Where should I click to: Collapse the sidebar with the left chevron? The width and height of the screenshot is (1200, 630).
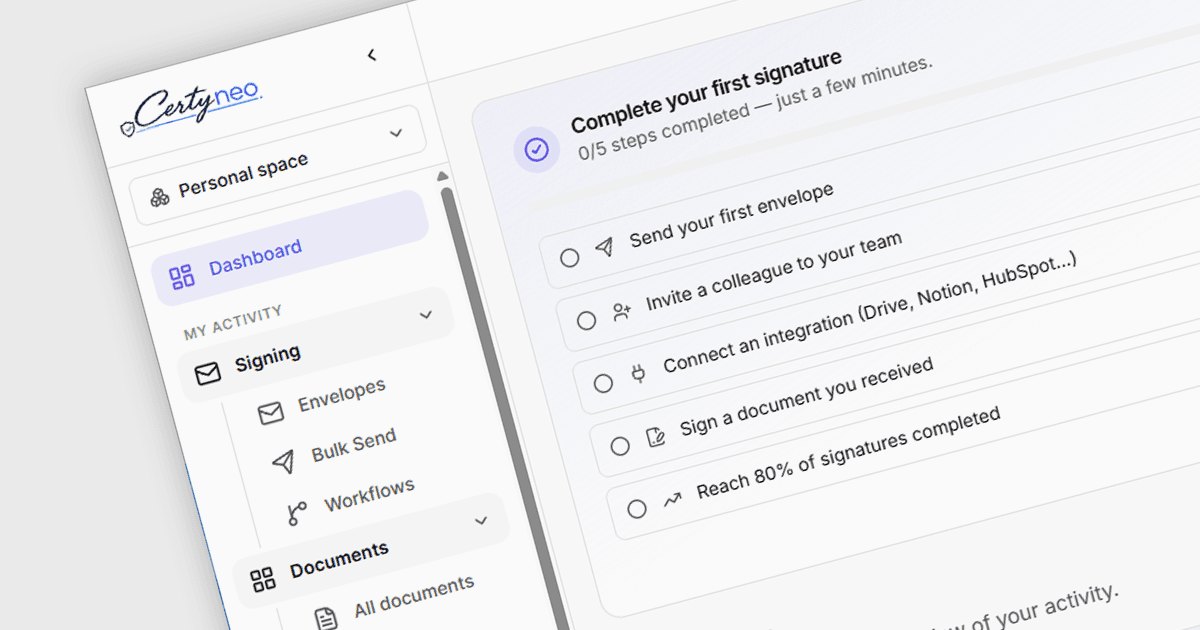(x=372, y=55)
